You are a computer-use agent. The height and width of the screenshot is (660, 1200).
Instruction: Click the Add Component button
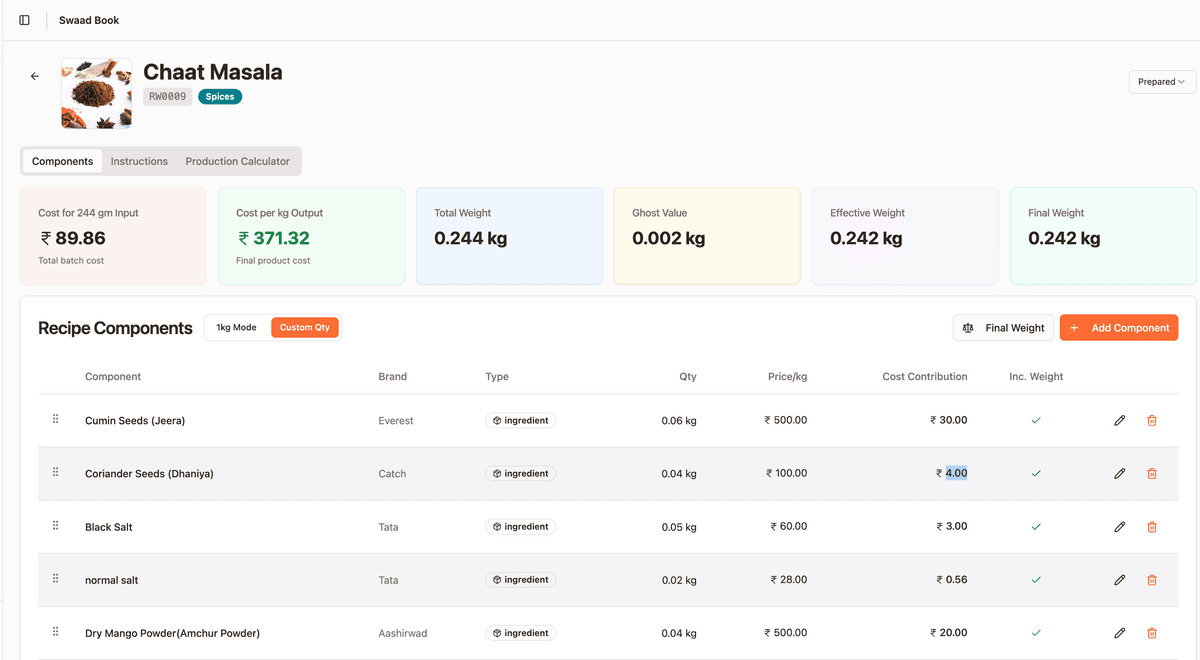point(1119,328)
